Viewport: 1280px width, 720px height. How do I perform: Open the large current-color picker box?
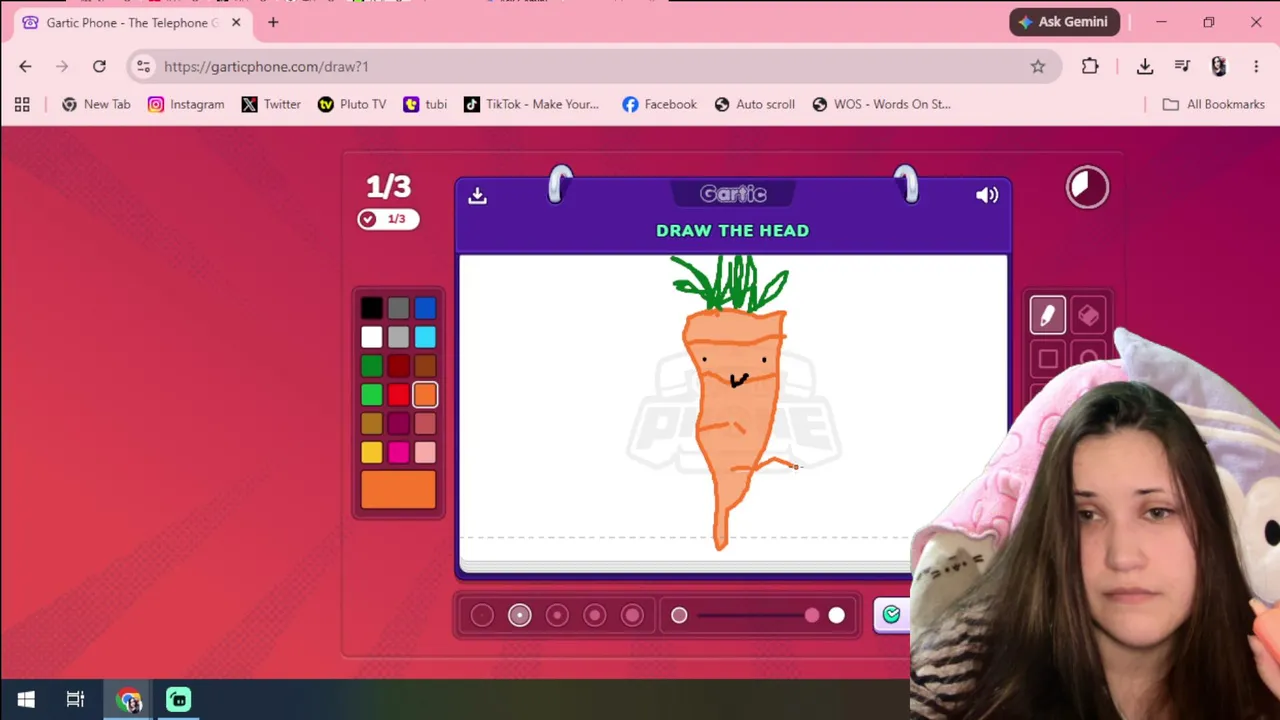point(398,490)
